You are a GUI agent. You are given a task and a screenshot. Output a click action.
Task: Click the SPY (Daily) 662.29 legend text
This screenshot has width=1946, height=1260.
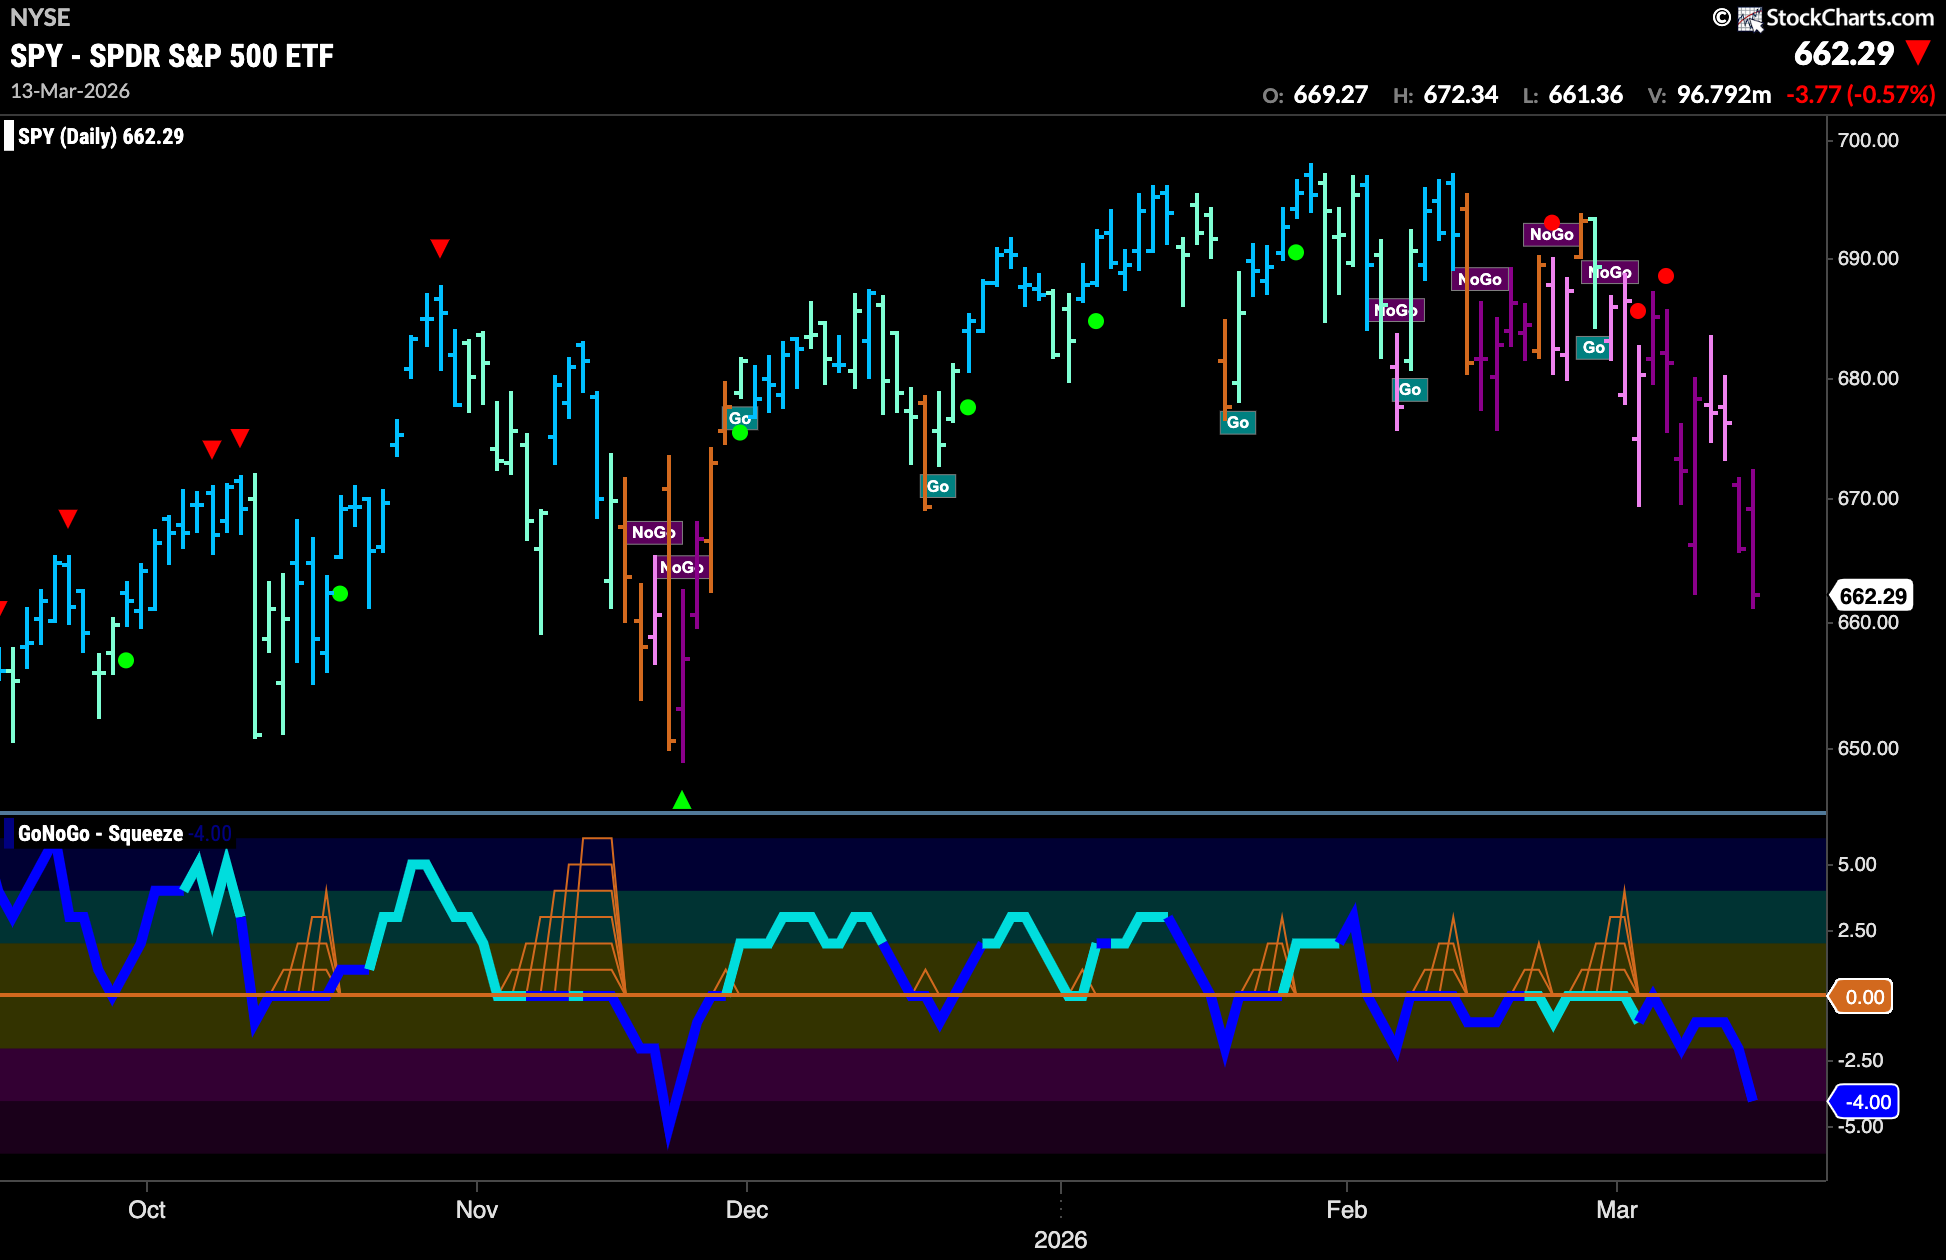(101, 136)
